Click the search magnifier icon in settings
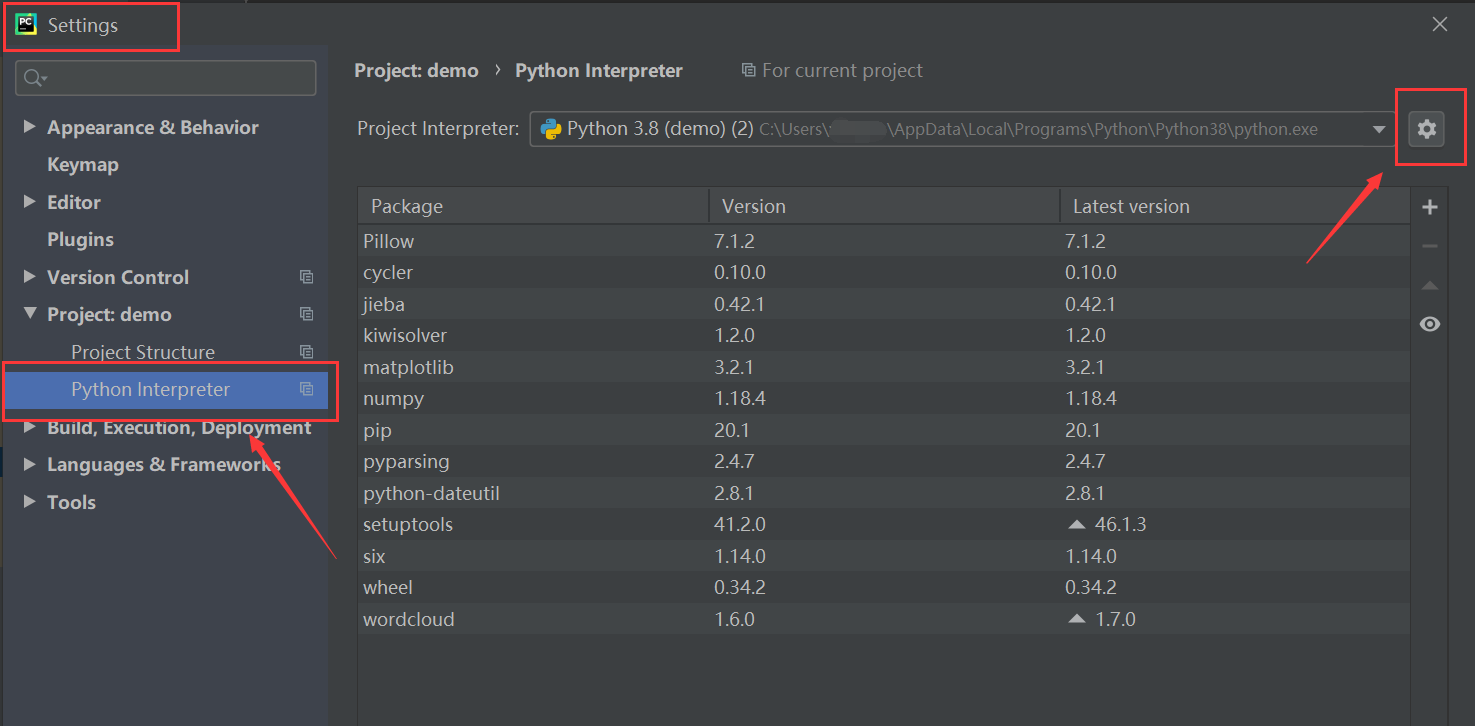 pyautogui.click(x=34, y=78)
